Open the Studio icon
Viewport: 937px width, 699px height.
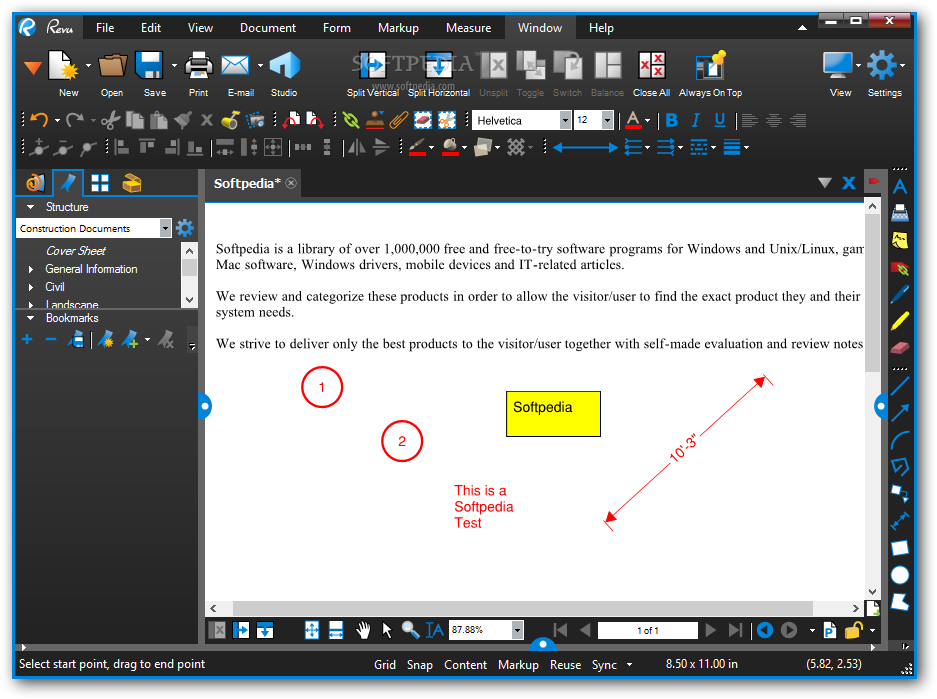pyautogui.click(x=284, y=66)
